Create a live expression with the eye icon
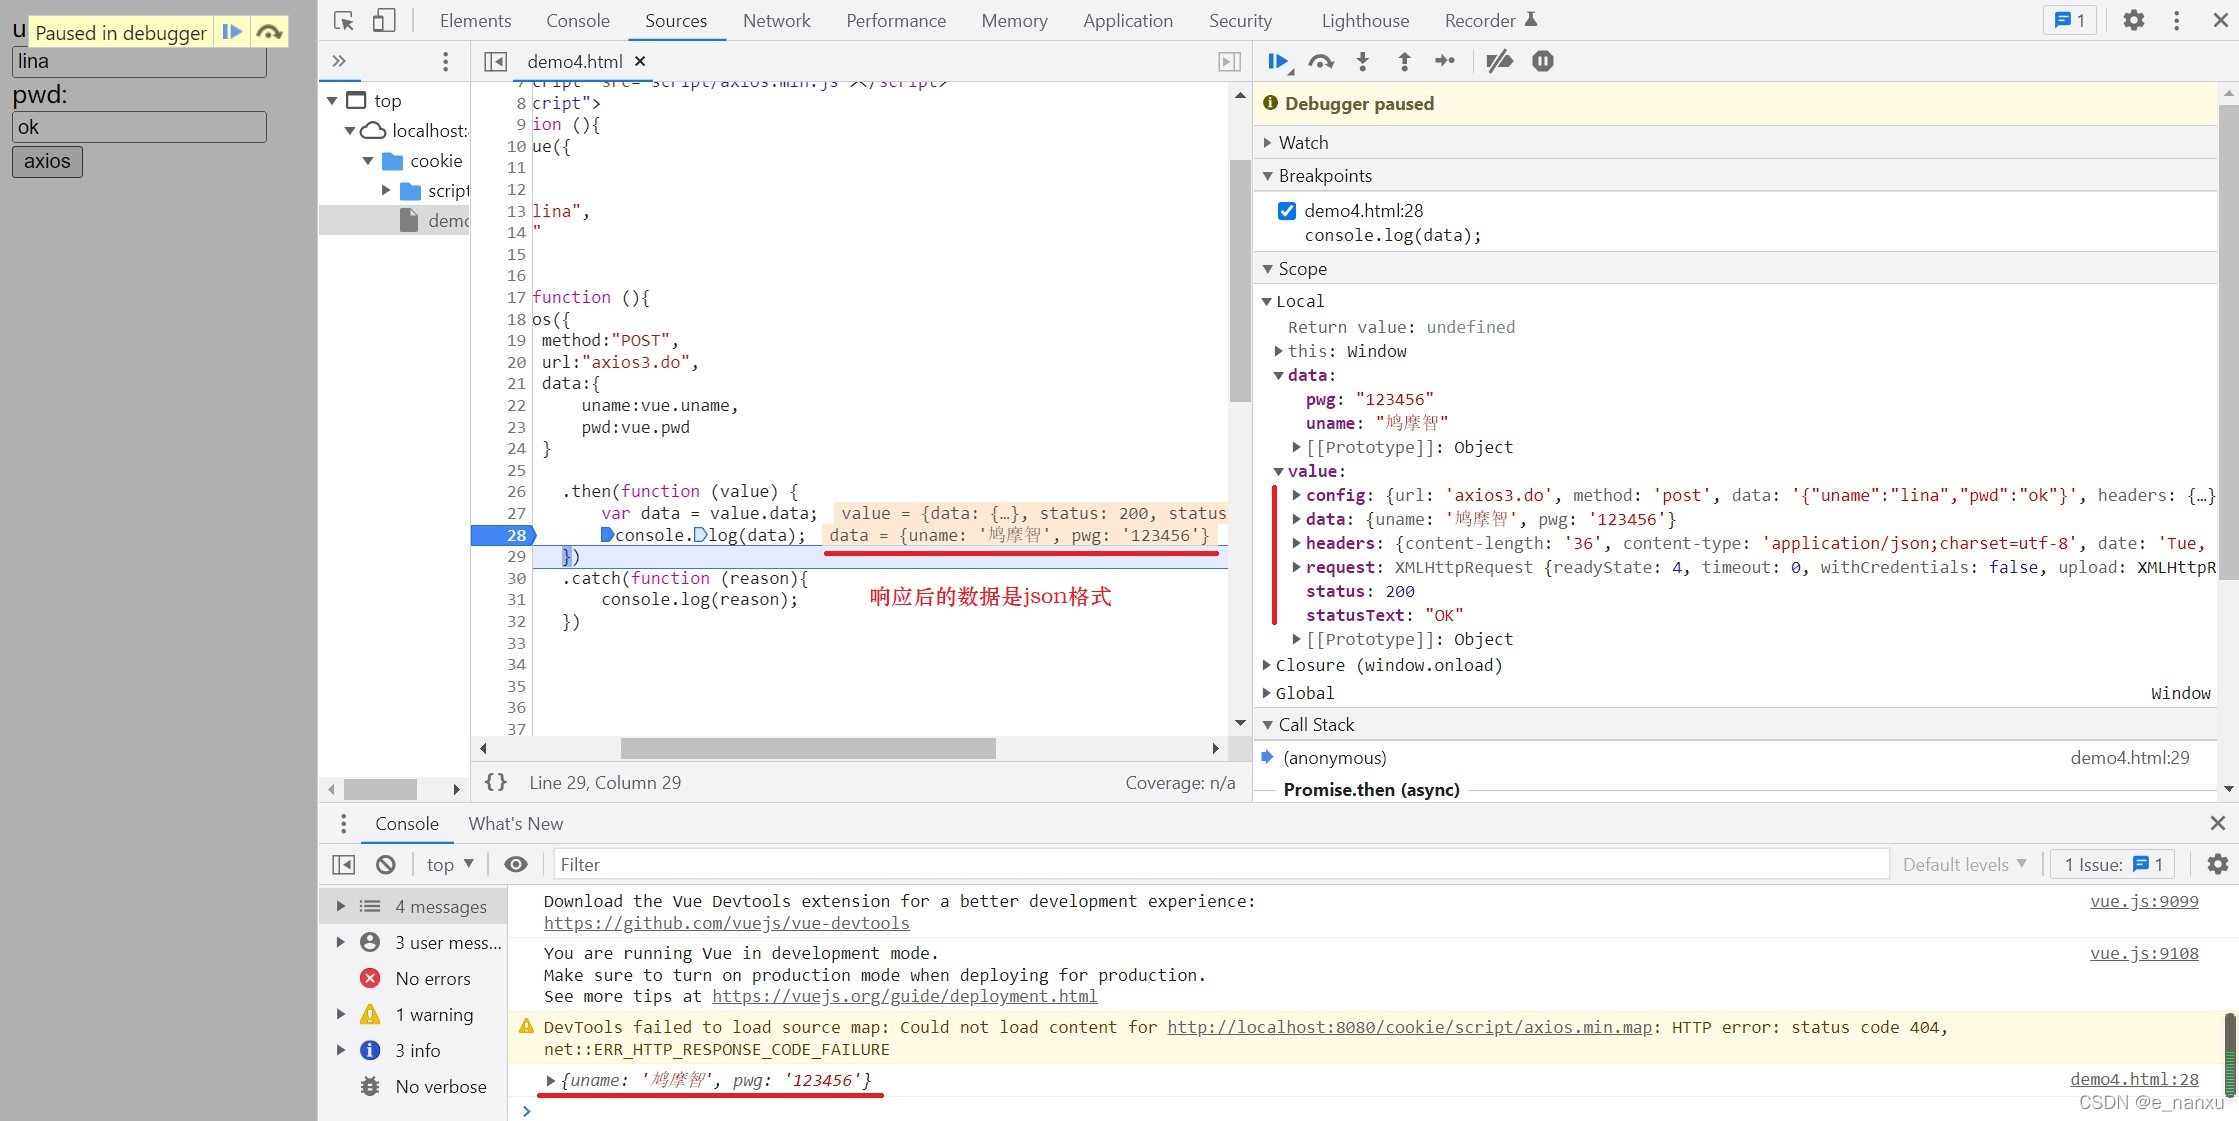Viewport: 2239px width, 1121px height. (516, 864)
